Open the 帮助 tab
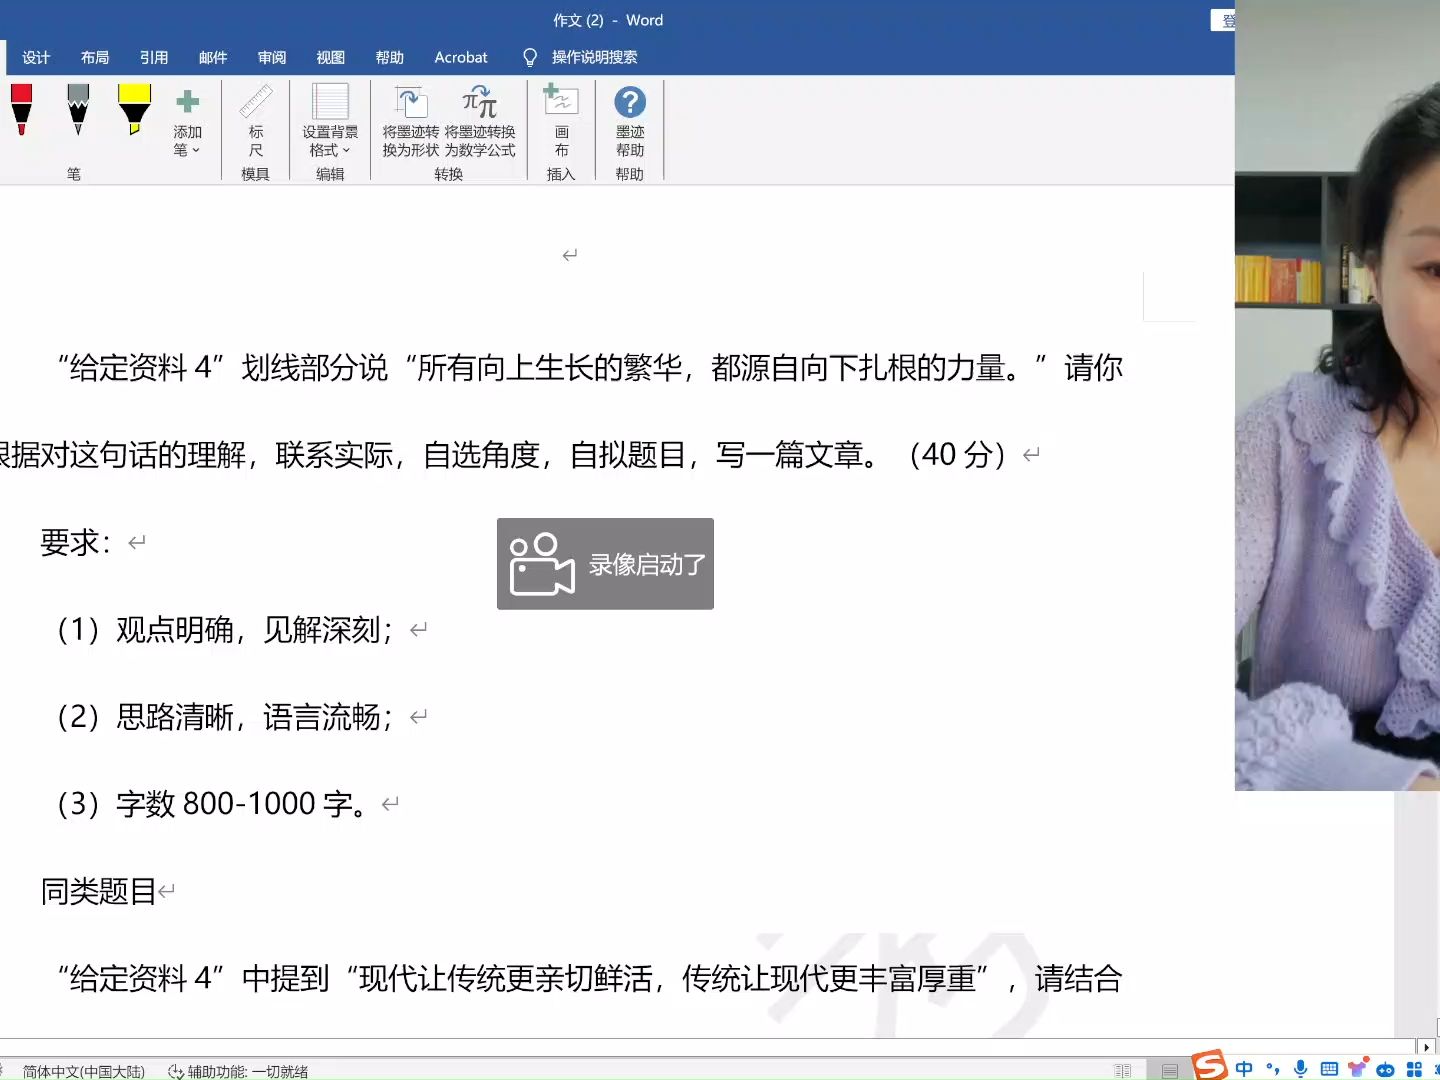 pos(390,57)
